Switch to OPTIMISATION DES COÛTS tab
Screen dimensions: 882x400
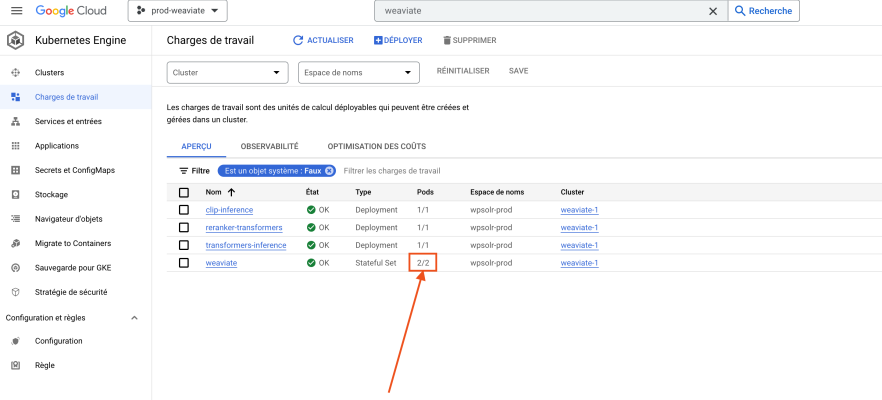pos(377,146)
